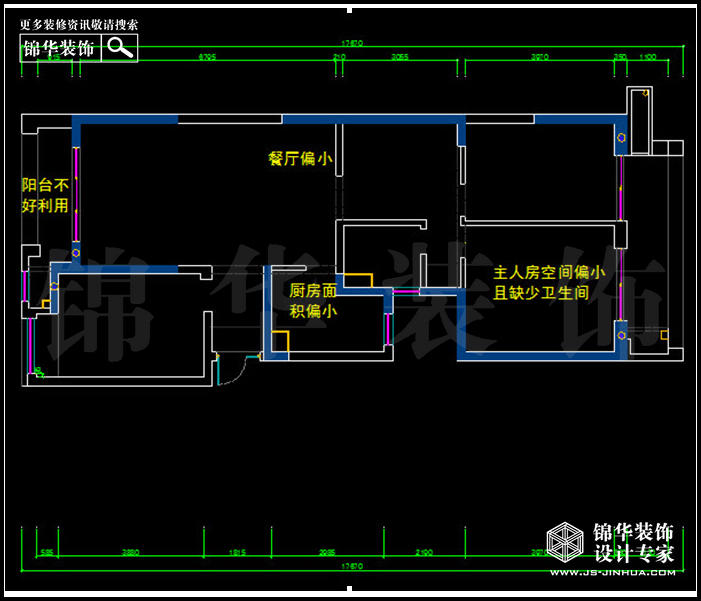Screen dimensions: 701x601
Task: Select the 阳台不好利用 balcony annotation
Action: tap(46, 196)
